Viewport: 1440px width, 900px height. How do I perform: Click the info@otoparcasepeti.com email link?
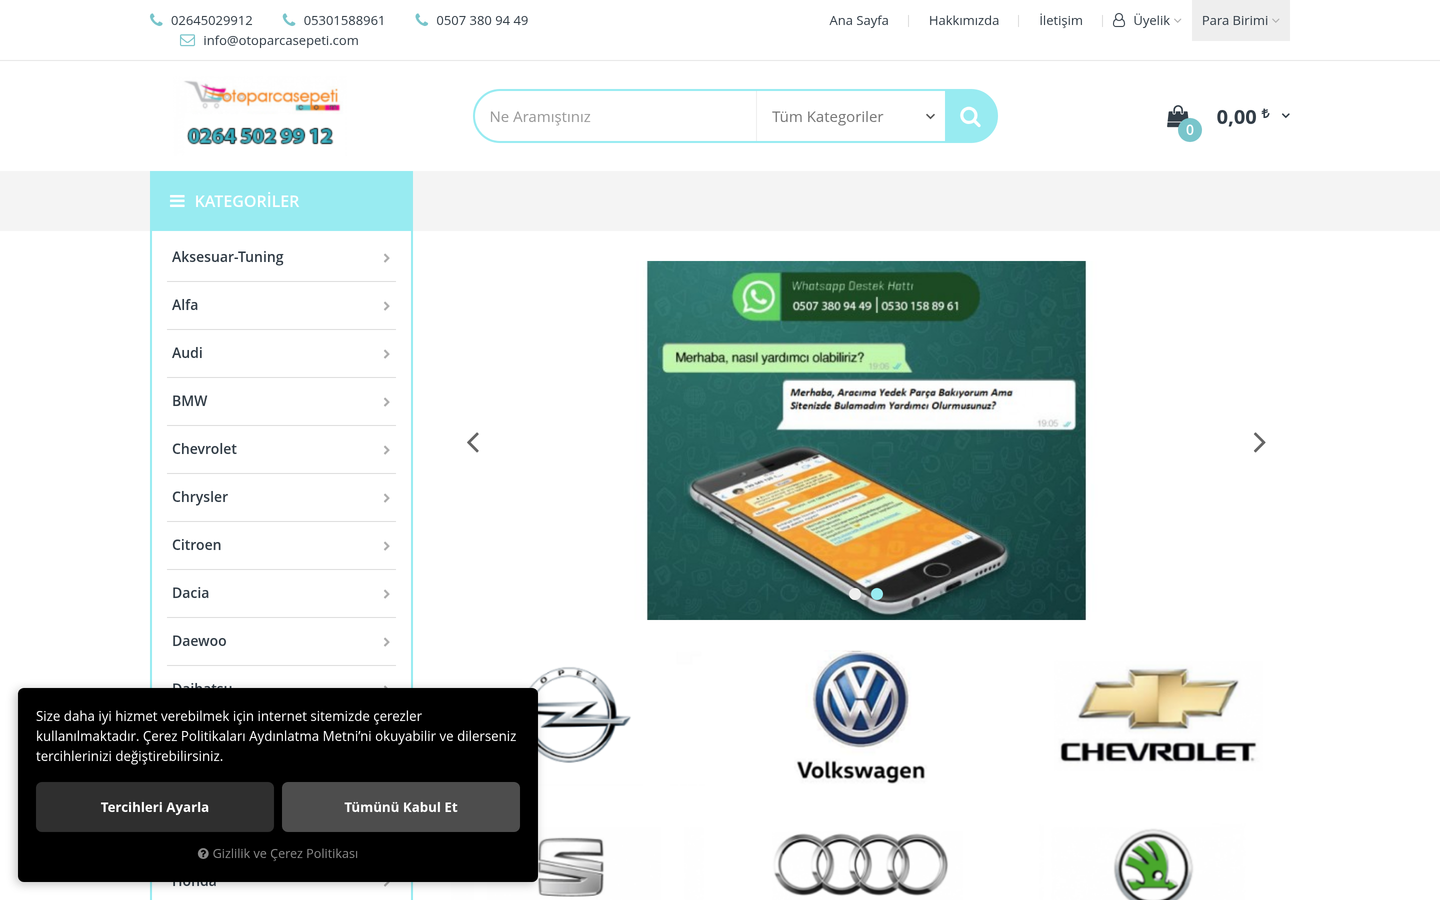[x=281, y=40]
